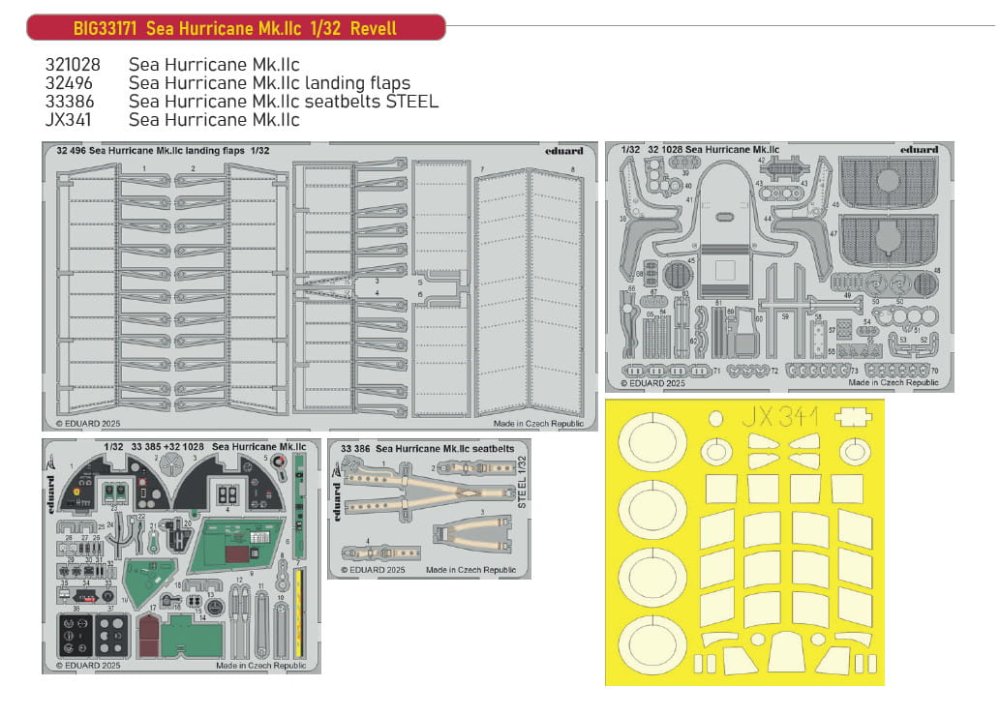
Task: Click vertical eduard logo on instrument panel fret
Action: pos(51,495)
